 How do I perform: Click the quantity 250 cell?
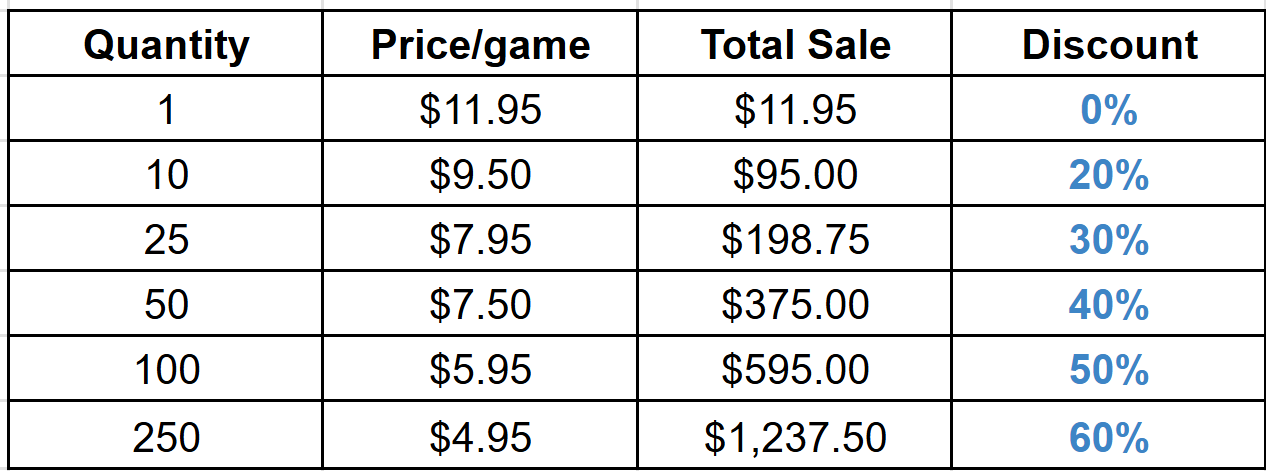[x=166, y=437]
